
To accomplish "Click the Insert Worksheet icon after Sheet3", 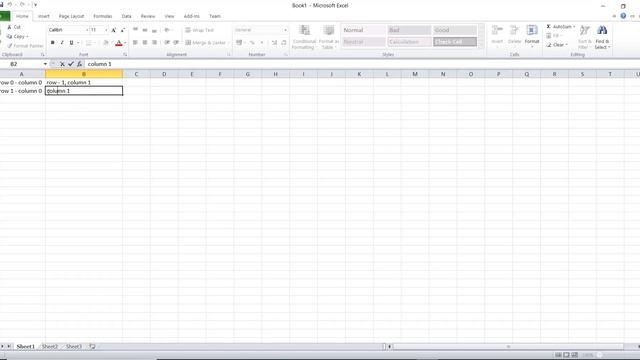I will pyautogui.click(x=92, y=347).
